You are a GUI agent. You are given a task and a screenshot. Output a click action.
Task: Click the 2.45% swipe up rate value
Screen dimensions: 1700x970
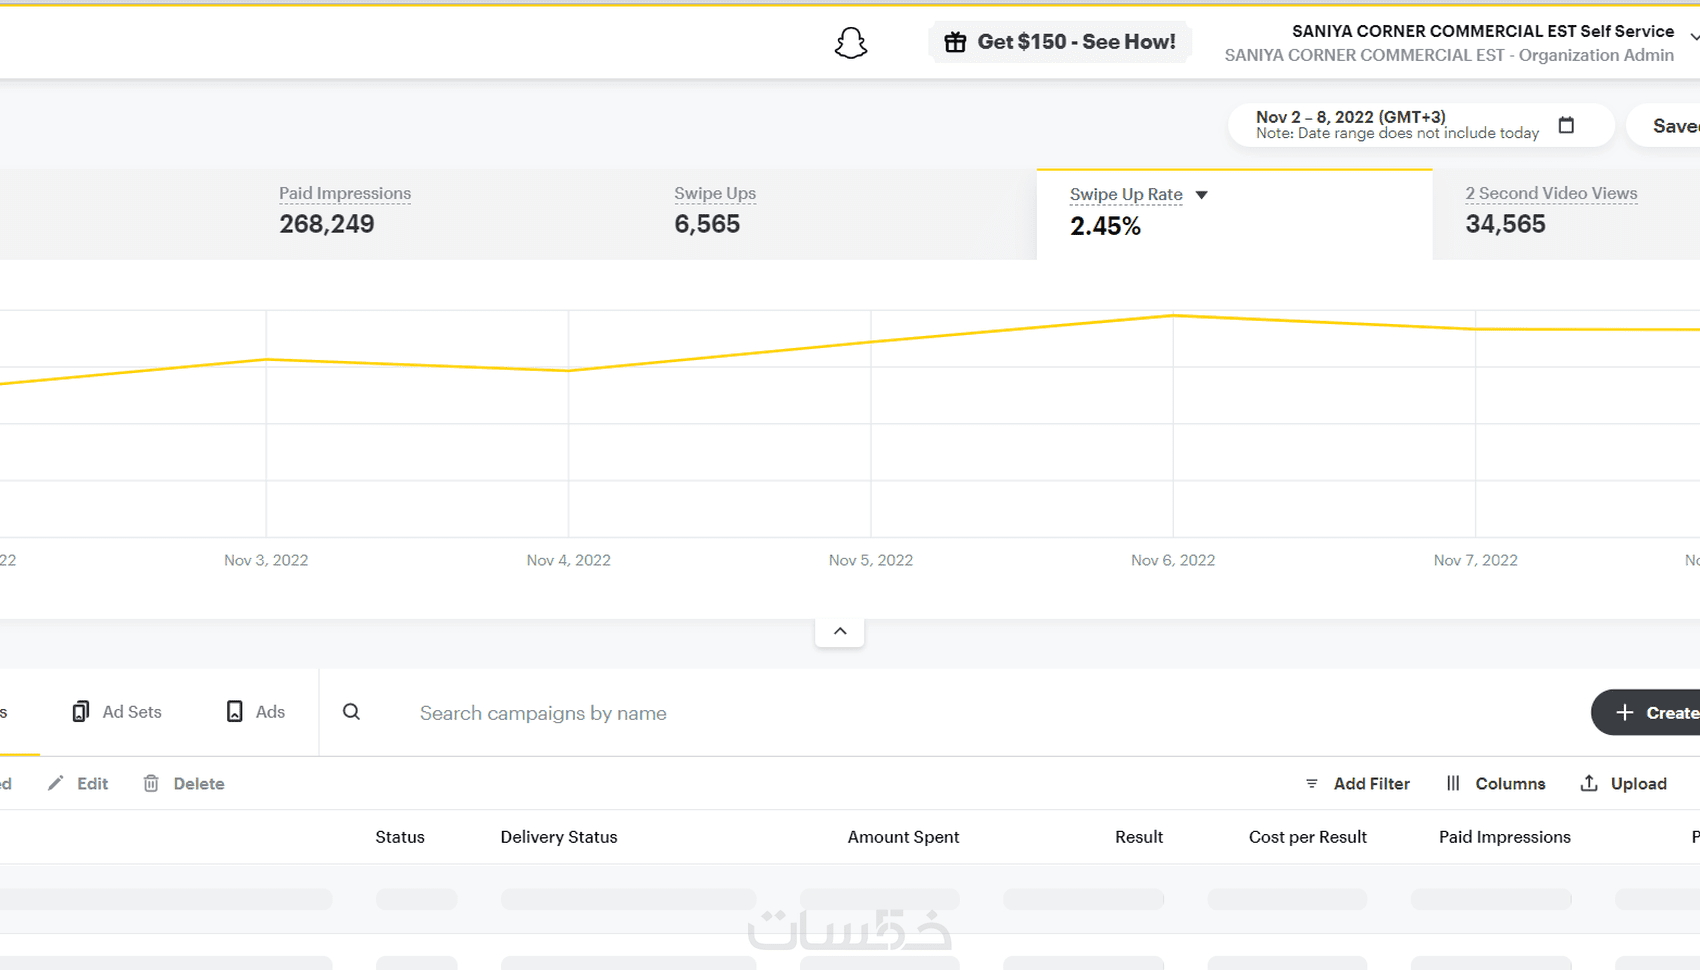(x=1105, y=226)
